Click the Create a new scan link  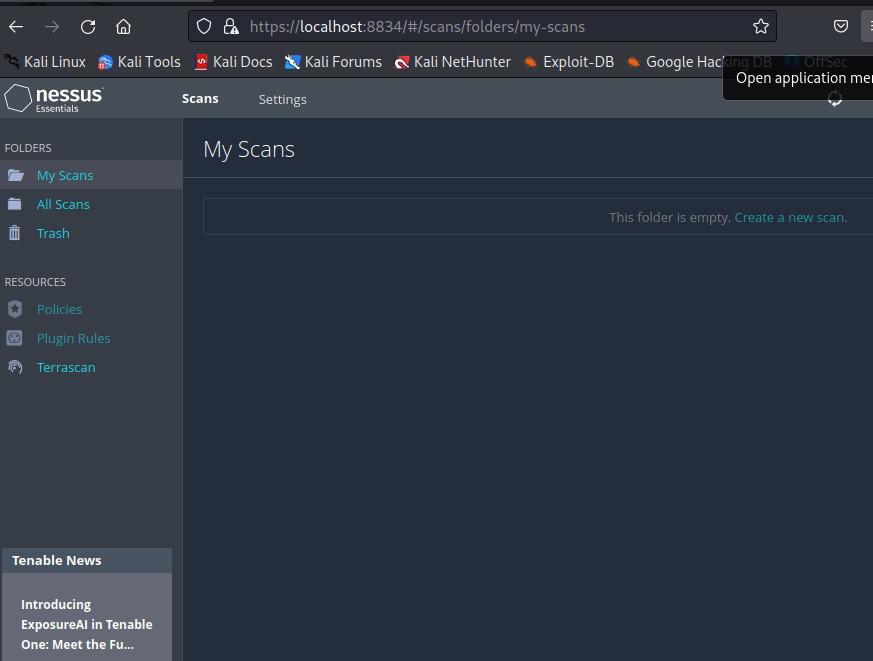pos(791,218)
